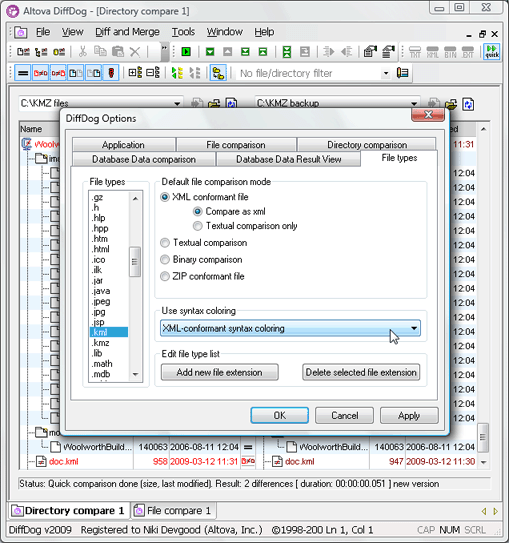Switch to the Application tab
Image resolution: width=509 pixels, height=543 pixels.
pos(123,145)
